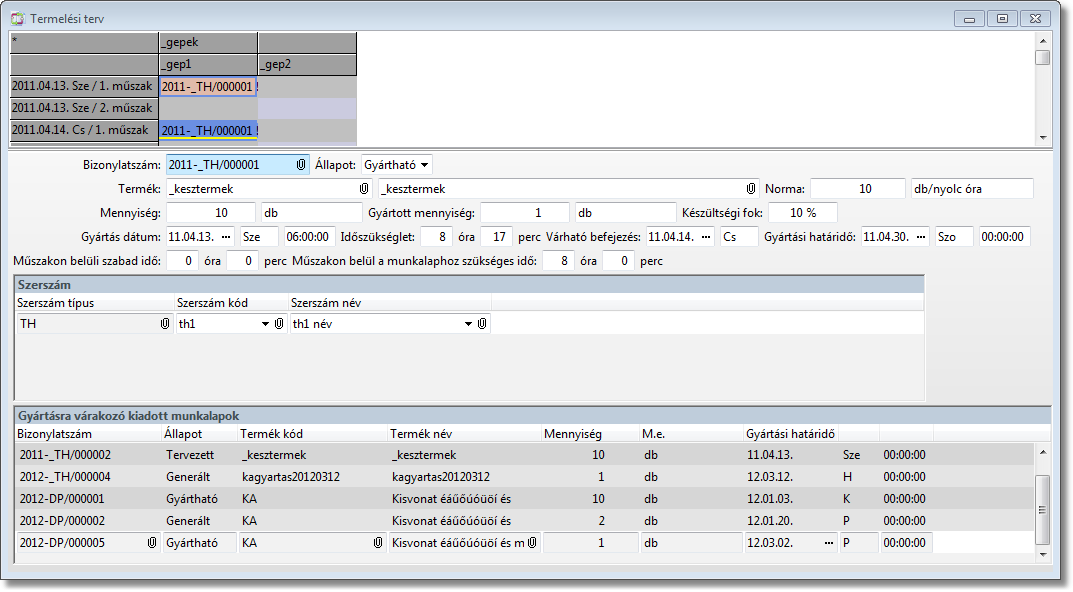Viewport: 1073px width, 592px height.
Task: Click the paperclip icon in the first Termék field
Action: tap(364, 188)
